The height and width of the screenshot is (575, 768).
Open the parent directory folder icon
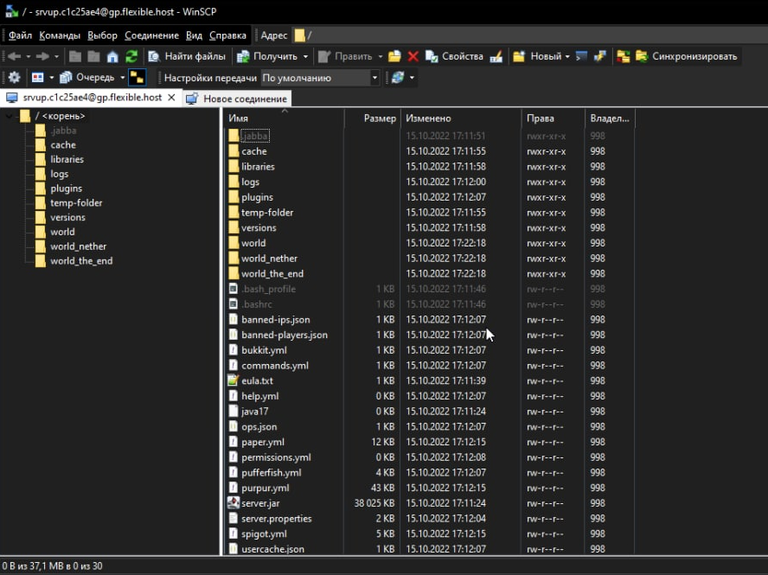point(75,56)
